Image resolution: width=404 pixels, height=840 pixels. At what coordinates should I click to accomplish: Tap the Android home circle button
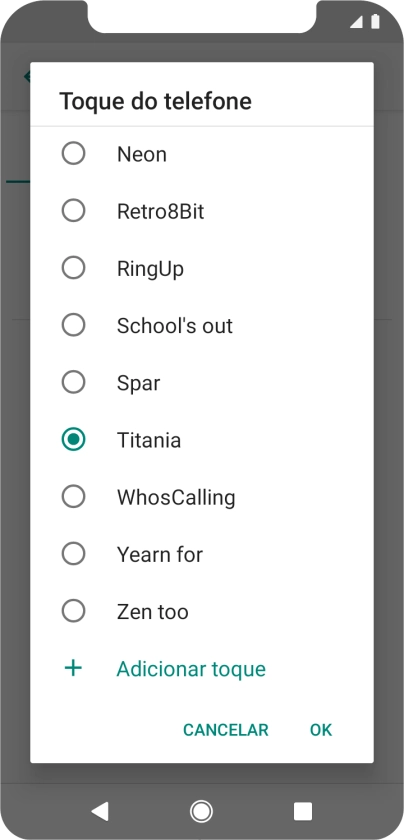pos(201,811)
